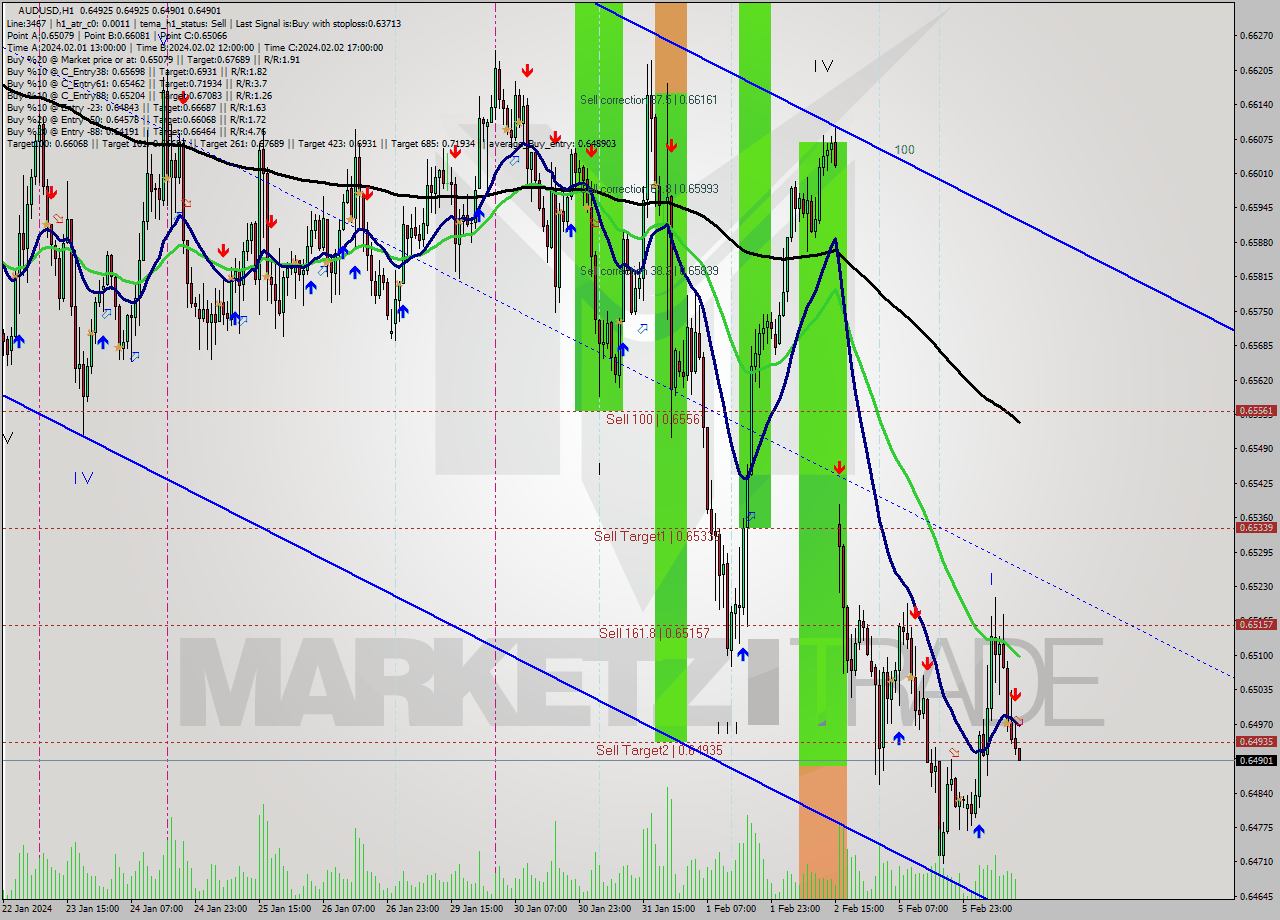Screen dimensions: 1280x920
Task: Click the 'Sell correction 61.8 | 0.65993' label
Action: pyautogui.click(x=649, y=188)
